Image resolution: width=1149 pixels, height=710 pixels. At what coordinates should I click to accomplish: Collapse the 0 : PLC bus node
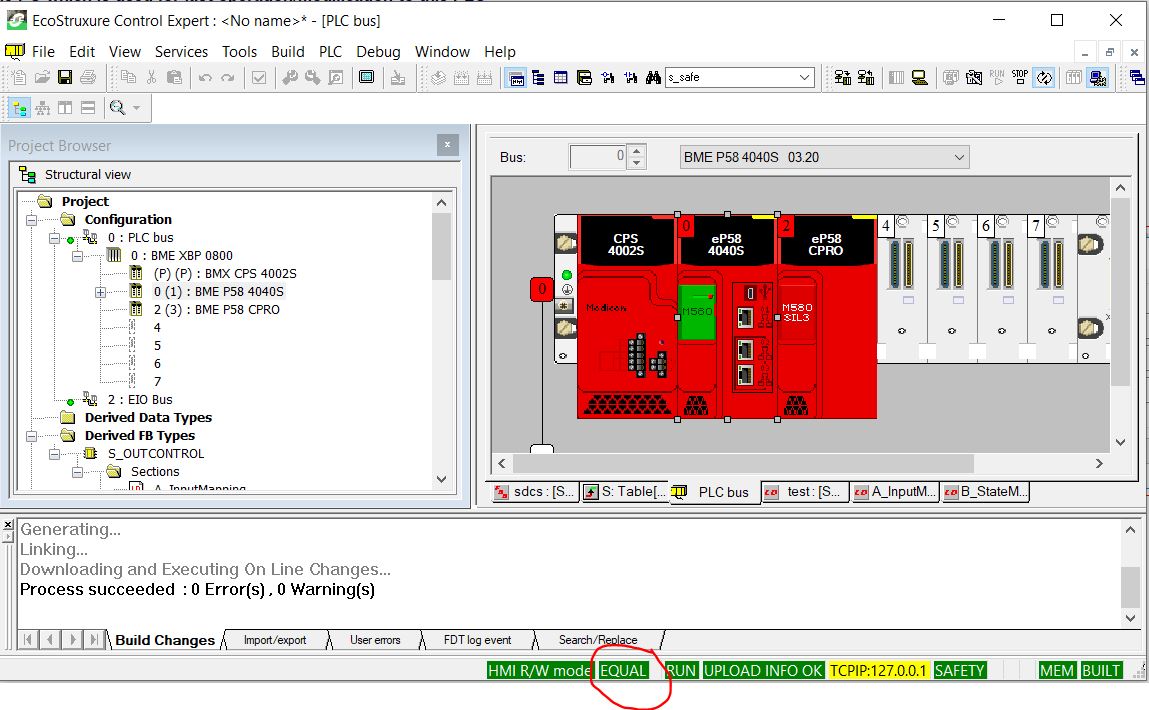point(54,237)
